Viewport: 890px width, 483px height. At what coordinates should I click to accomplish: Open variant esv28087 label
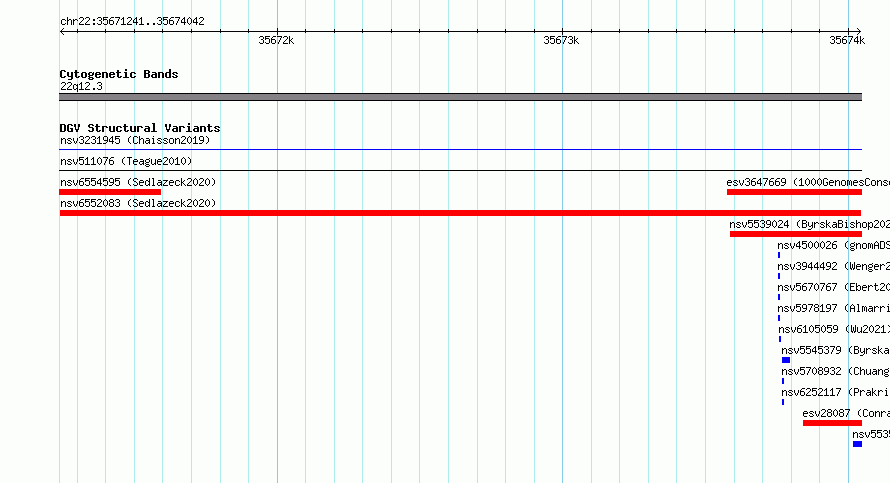coord(846,413)
